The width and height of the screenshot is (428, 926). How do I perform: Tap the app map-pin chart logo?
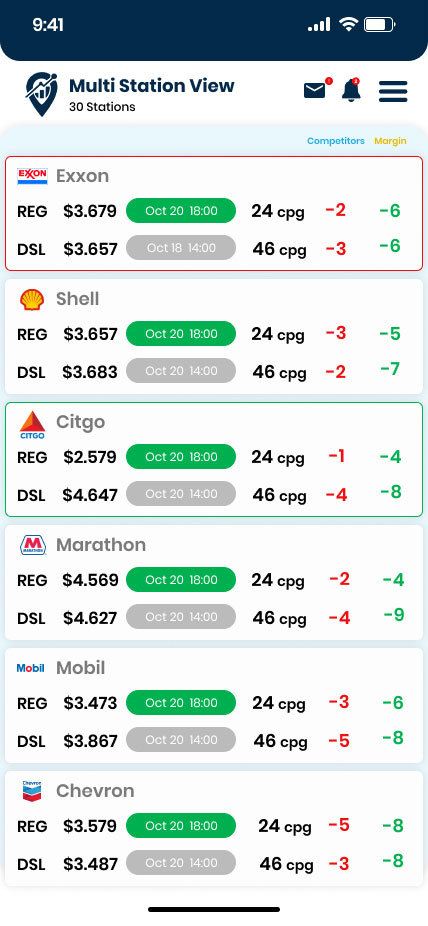pyautogui.click(x=41, y=94)
